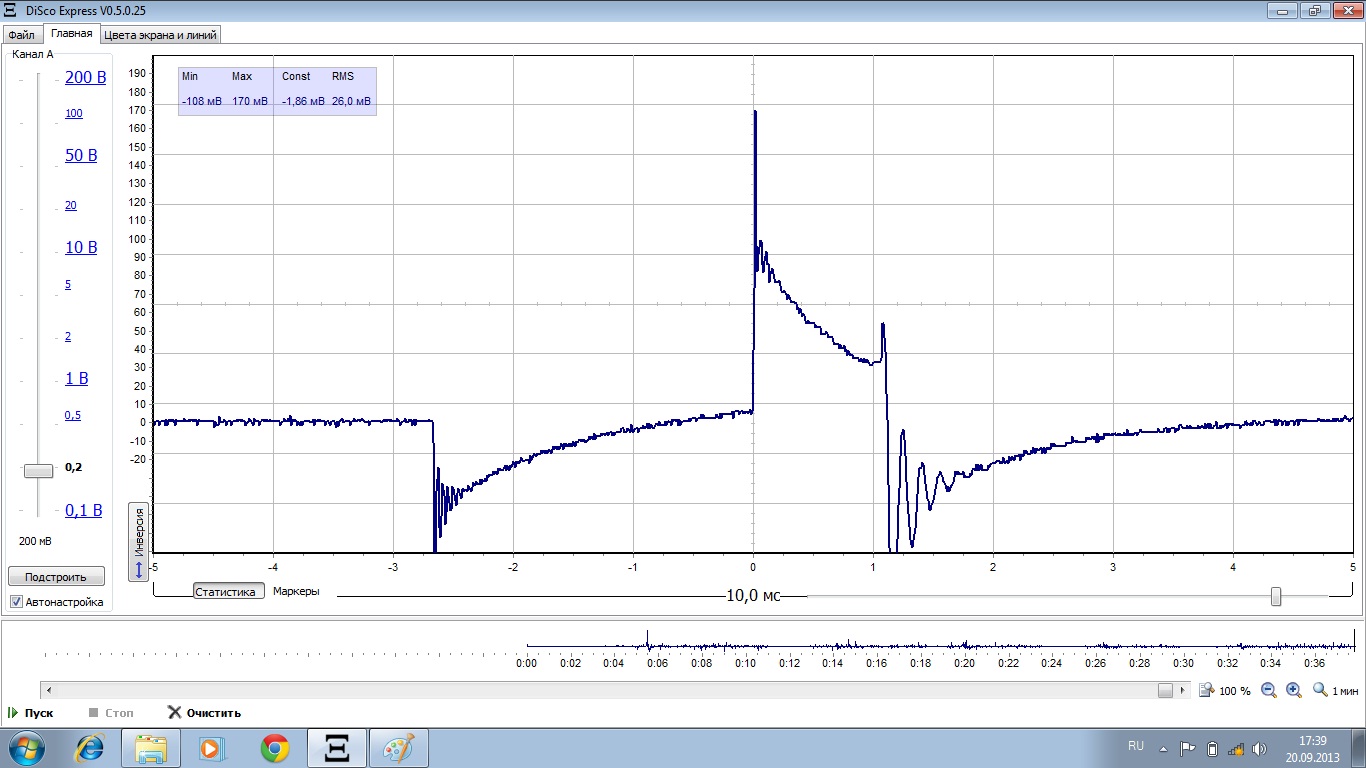Viewport: 1366px width, 768px height.
Task: Click the recording timeline scrollbar thumb
Action: click(x=1165, y=690)
